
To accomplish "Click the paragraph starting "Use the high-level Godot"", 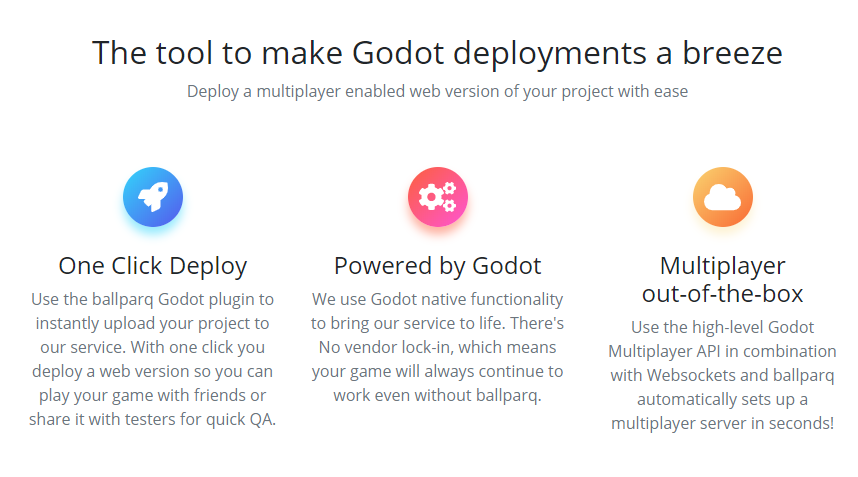I will [x=722, y=375].
